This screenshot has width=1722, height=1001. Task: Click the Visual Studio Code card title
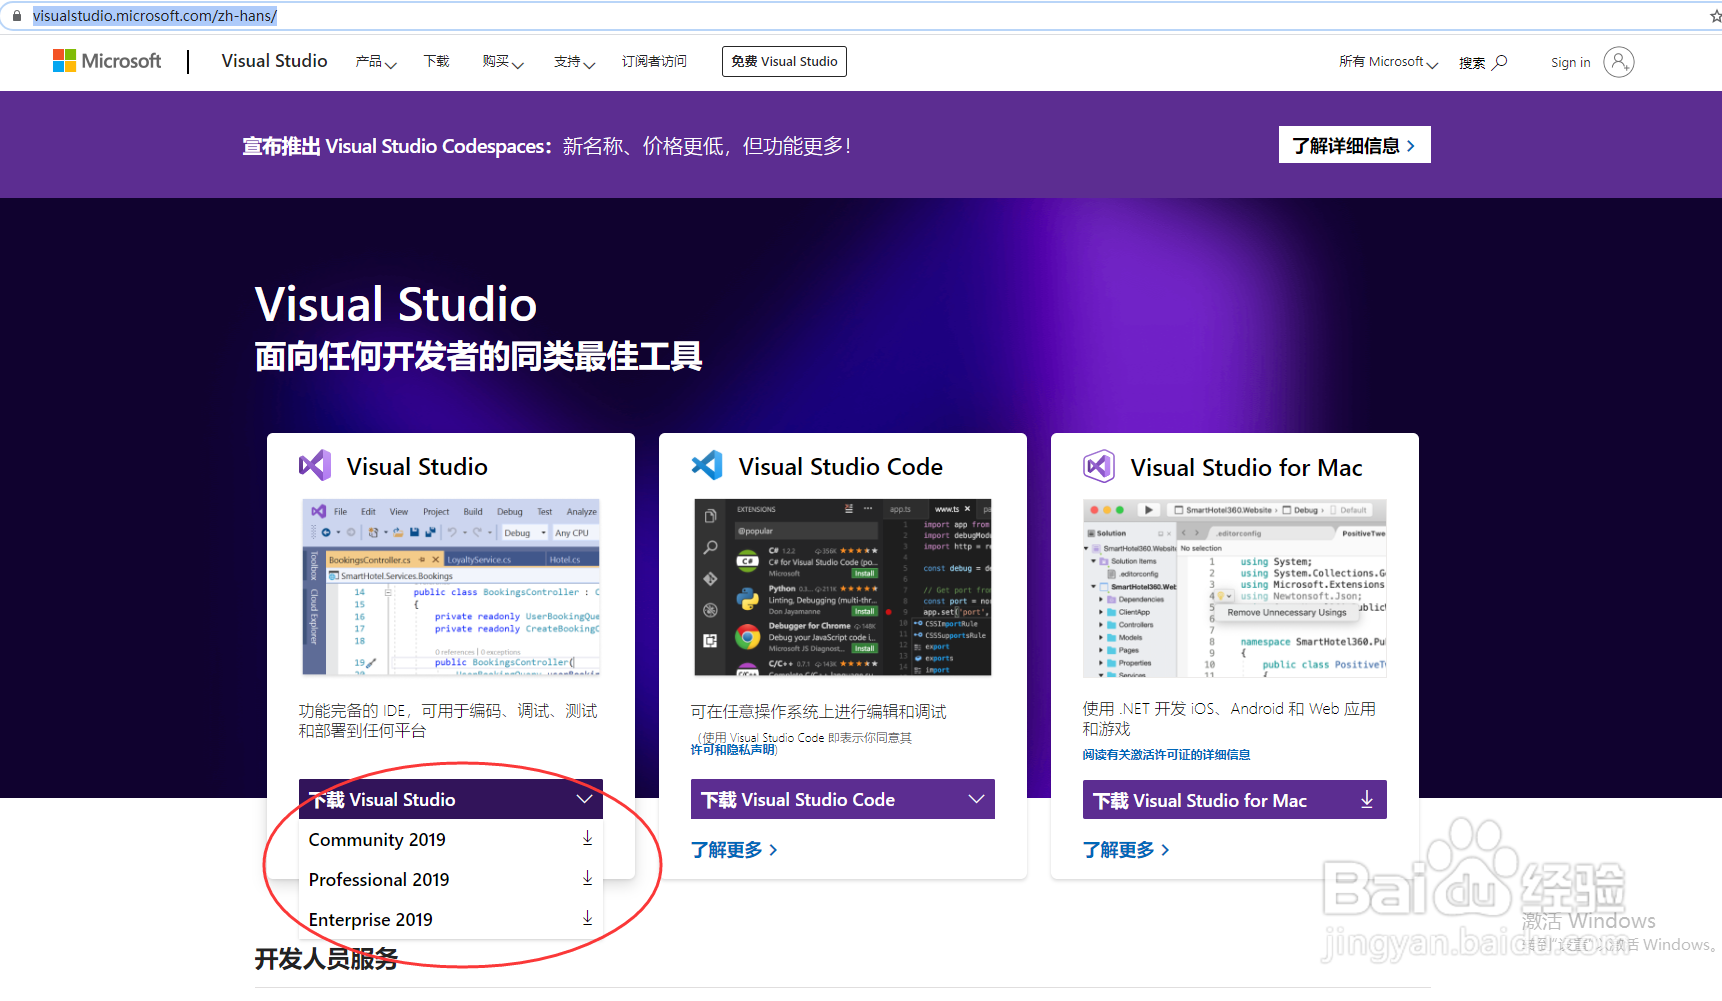(841, 467)
